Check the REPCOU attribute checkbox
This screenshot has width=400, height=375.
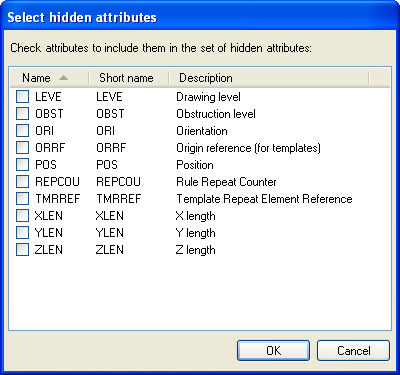[x=22, y=182]
